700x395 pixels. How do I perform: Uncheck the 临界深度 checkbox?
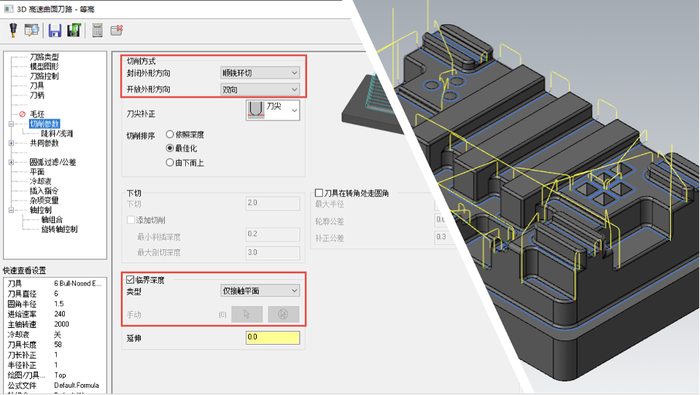pyautogui.click(x=130, y=280)
